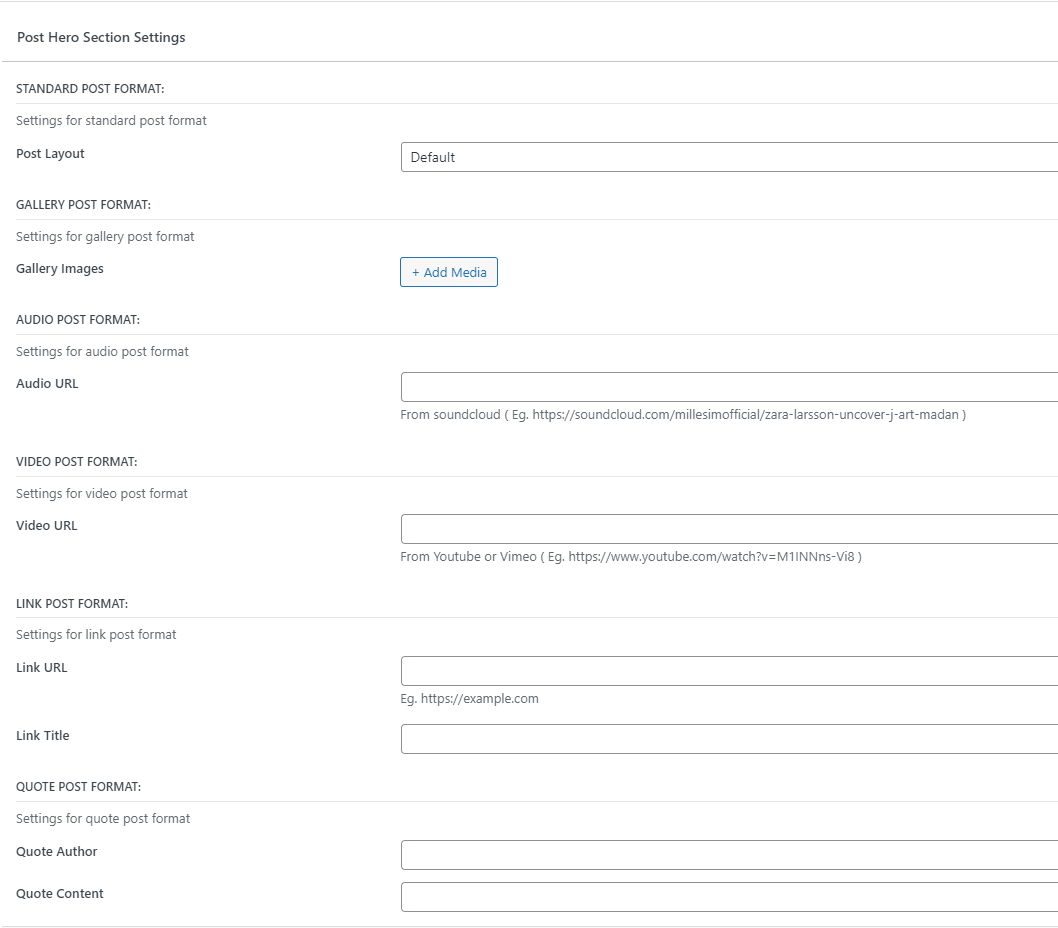
Task: Select the Link URL label
Action: [x=42, y=668]
